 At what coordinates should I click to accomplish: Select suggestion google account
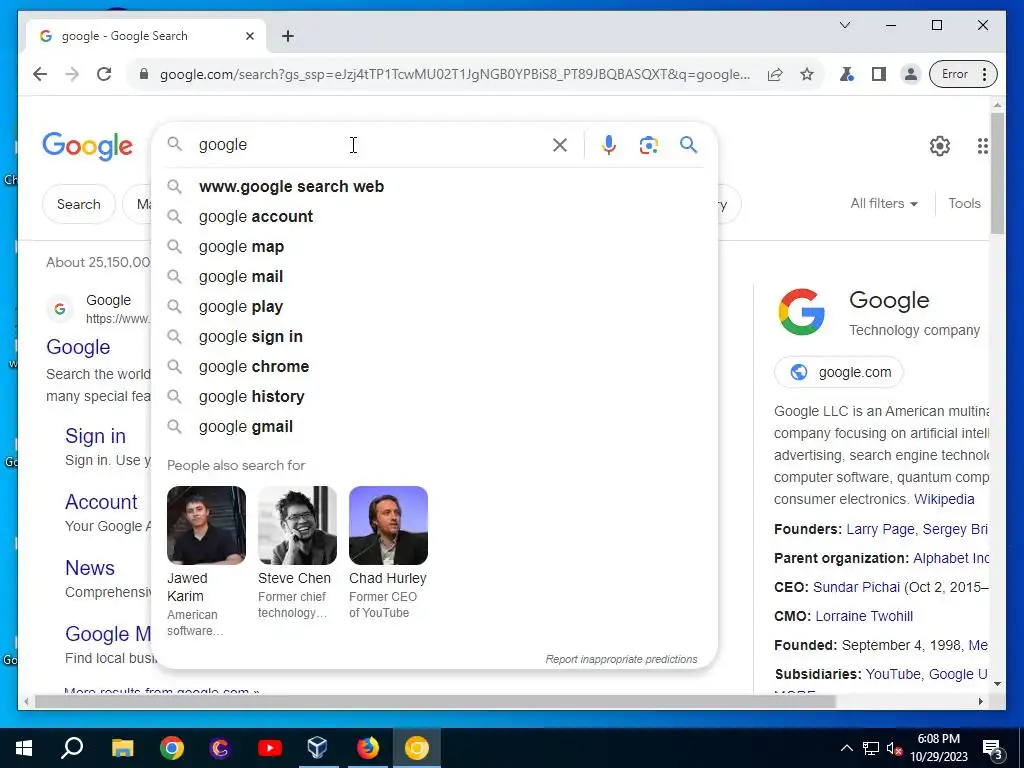(x=434, y=217)
